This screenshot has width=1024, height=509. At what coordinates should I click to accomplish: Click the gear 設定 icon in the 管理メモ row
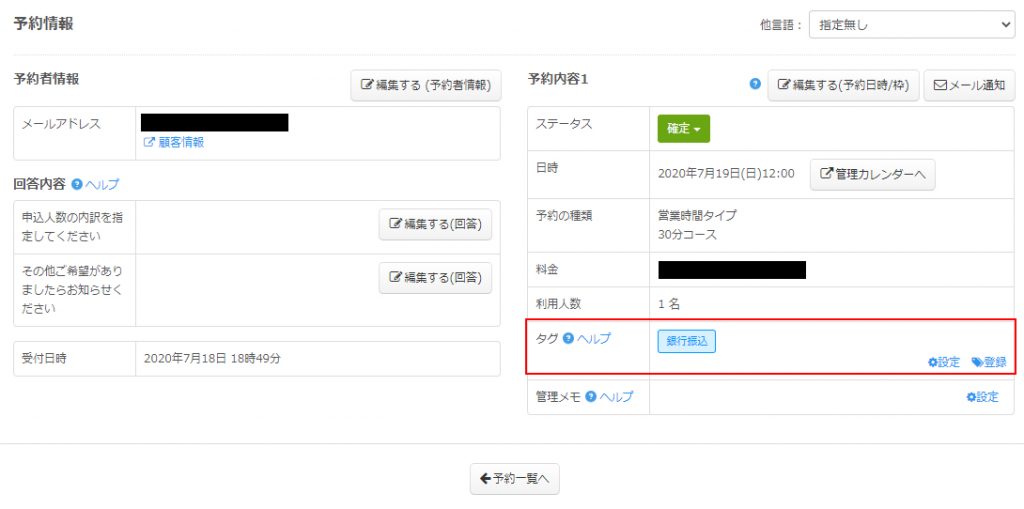[971, 397]
